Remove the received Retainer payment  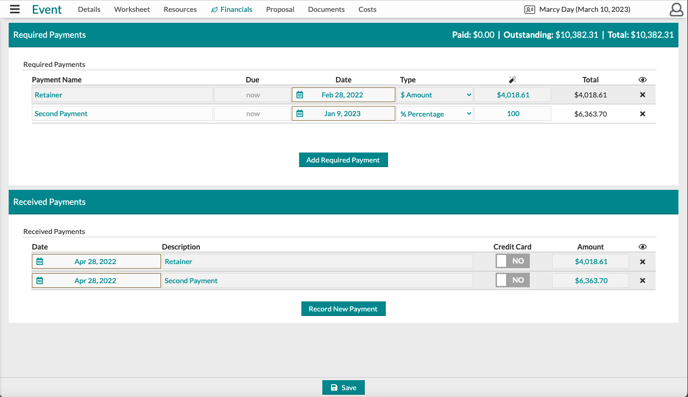[x=642, y=262]
